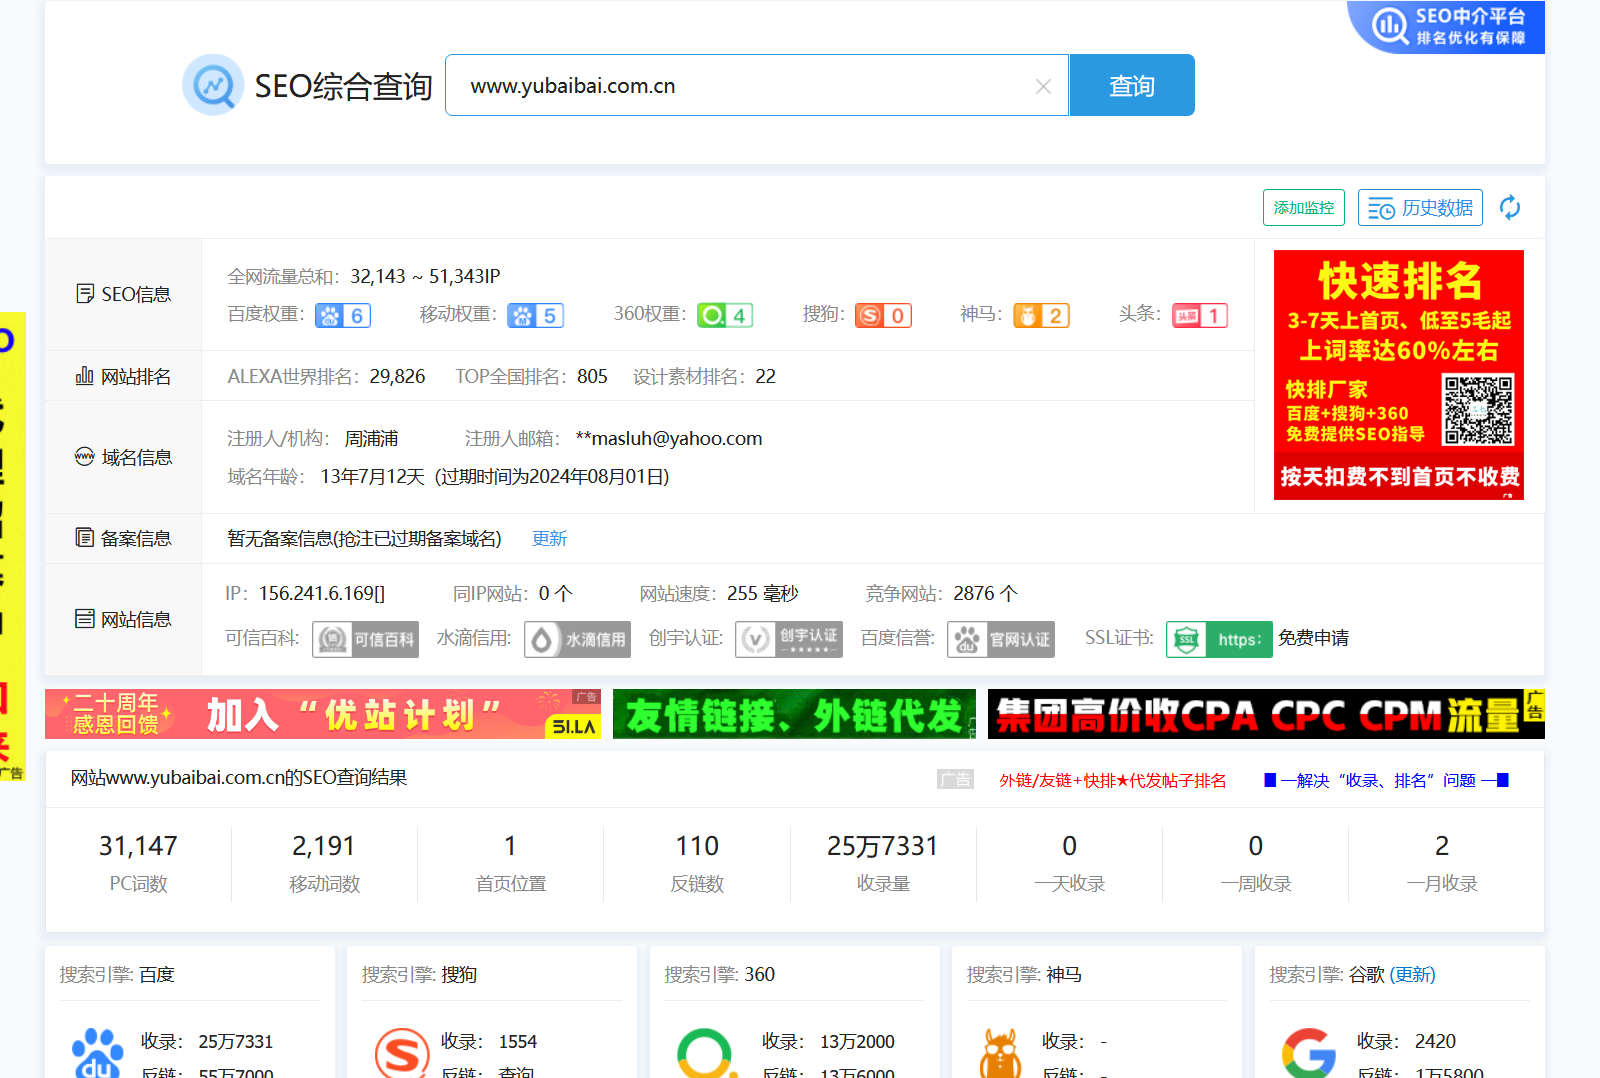Click the 添加监控 button
Viewport: 1600px width, 1078px height.
point(1303,208)
